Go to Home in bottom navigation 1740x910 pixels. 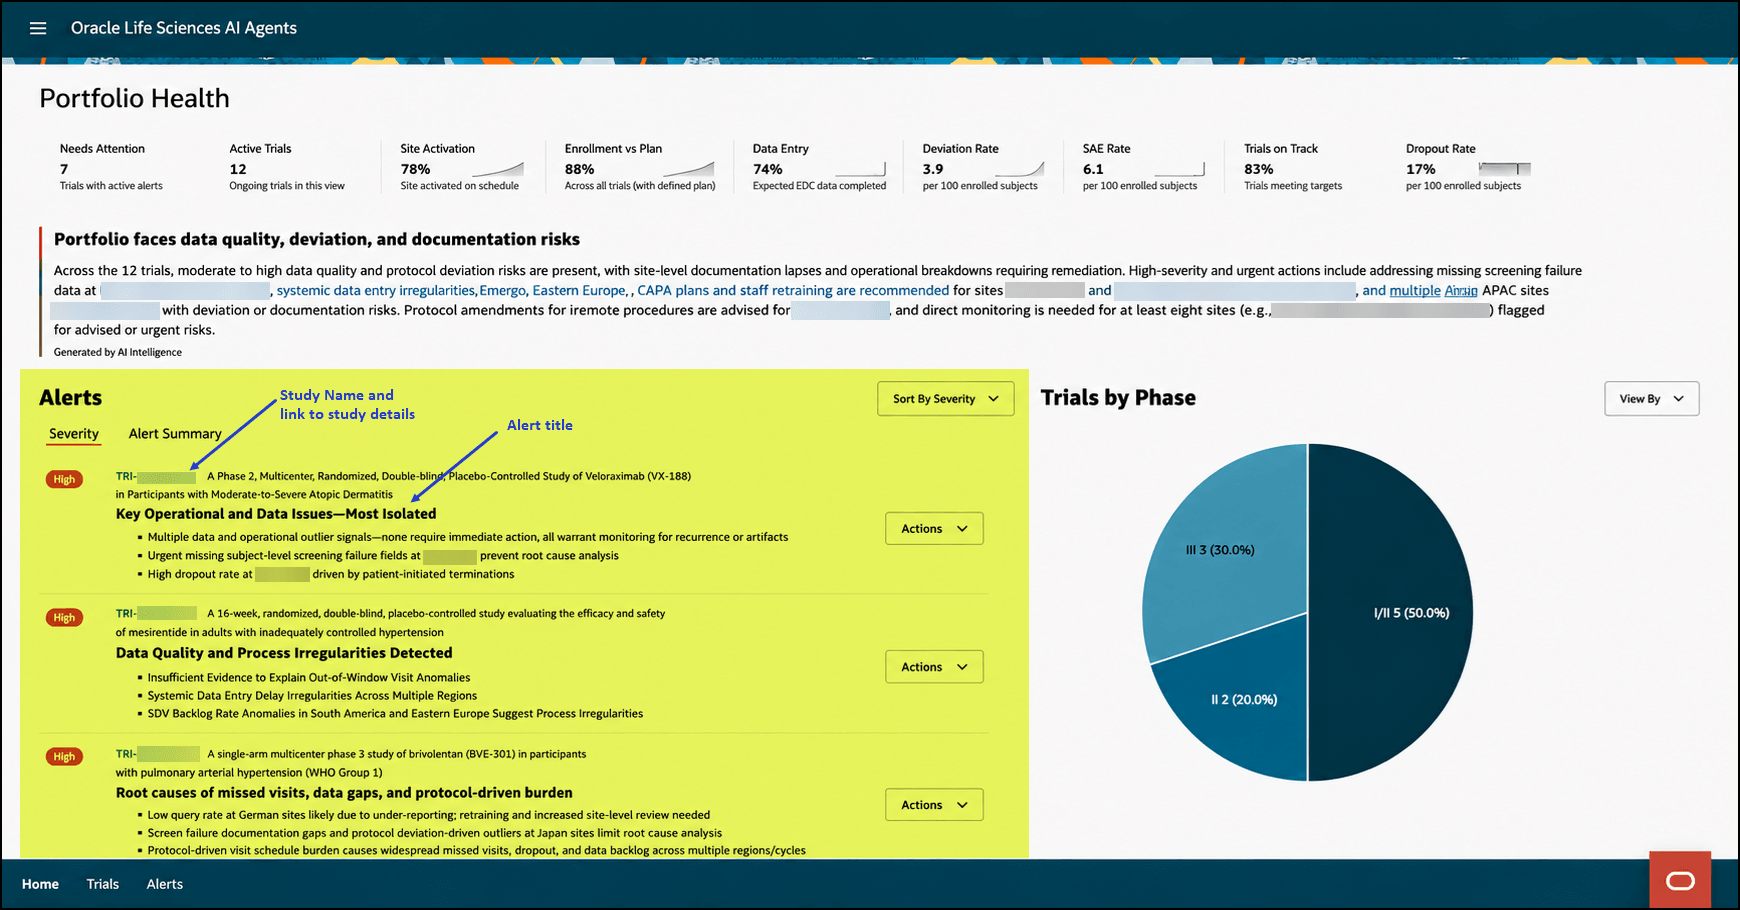[40, 884]
